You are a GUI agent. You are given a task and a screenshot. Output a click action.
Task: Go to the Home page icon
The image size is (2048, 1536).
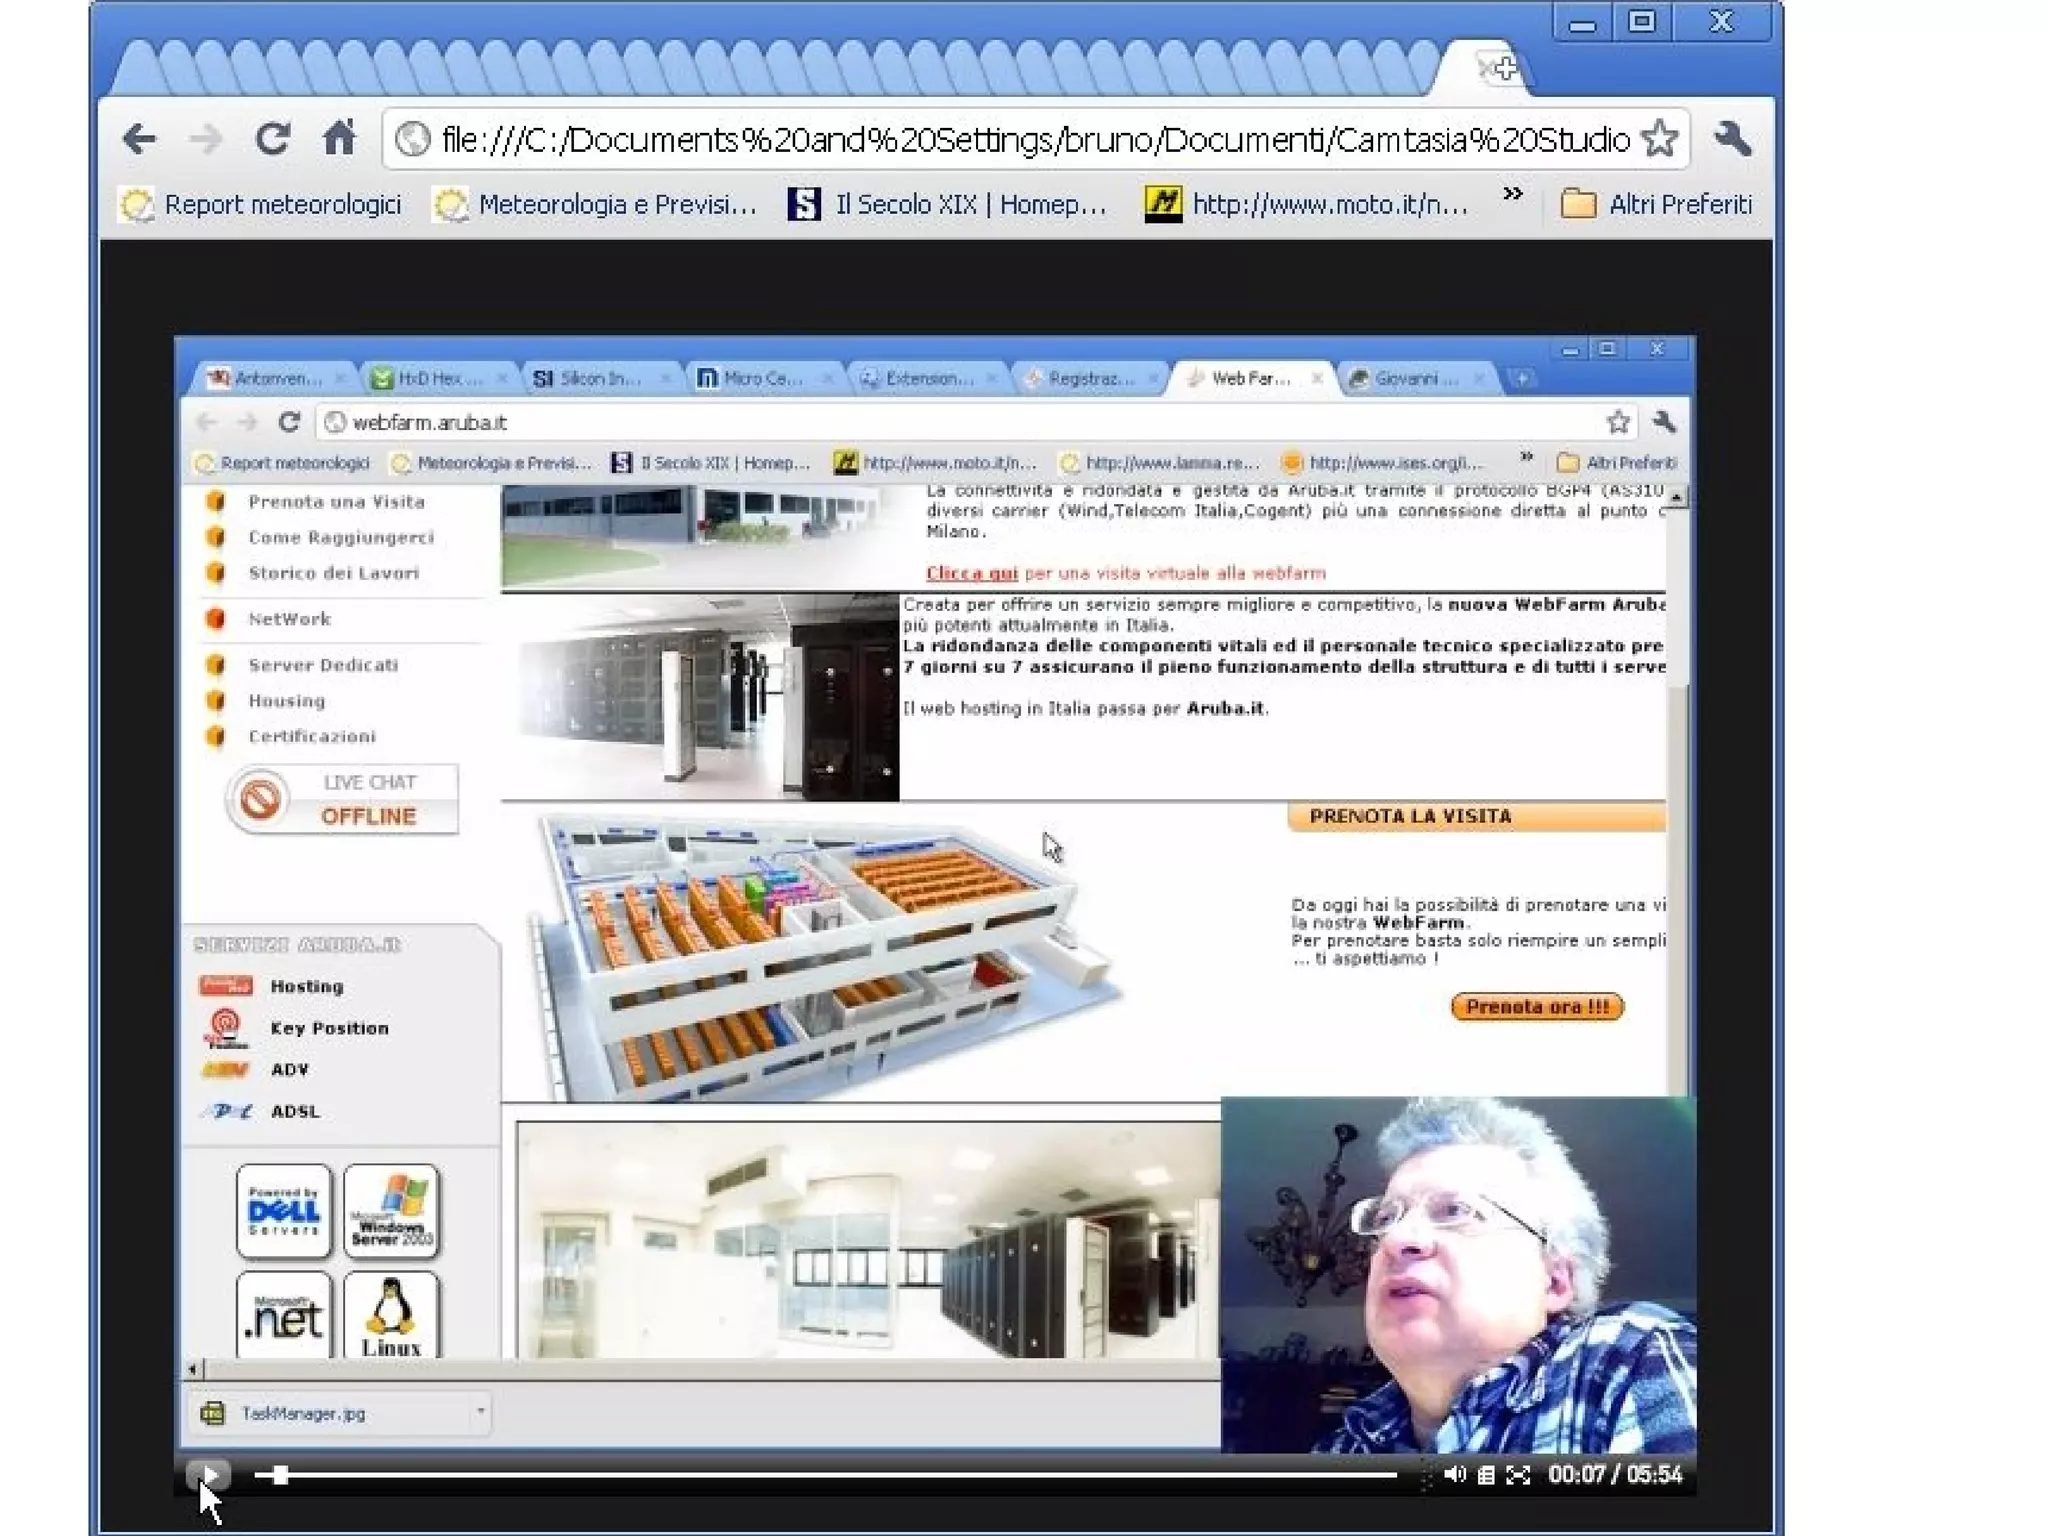tap(340, 139)
